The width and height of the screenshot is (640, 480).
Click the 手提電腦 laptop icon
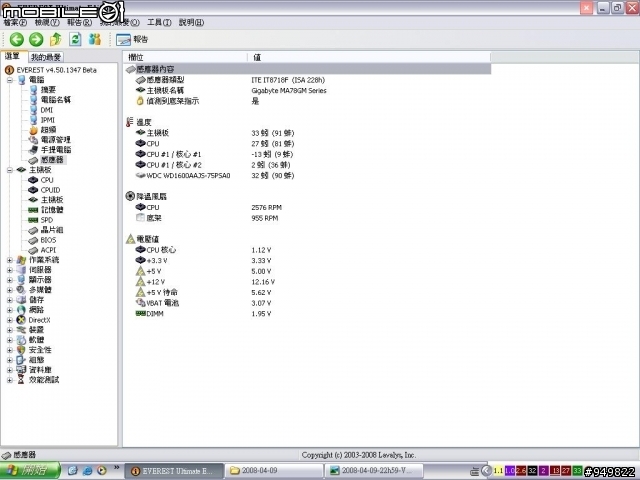[33, 150]
